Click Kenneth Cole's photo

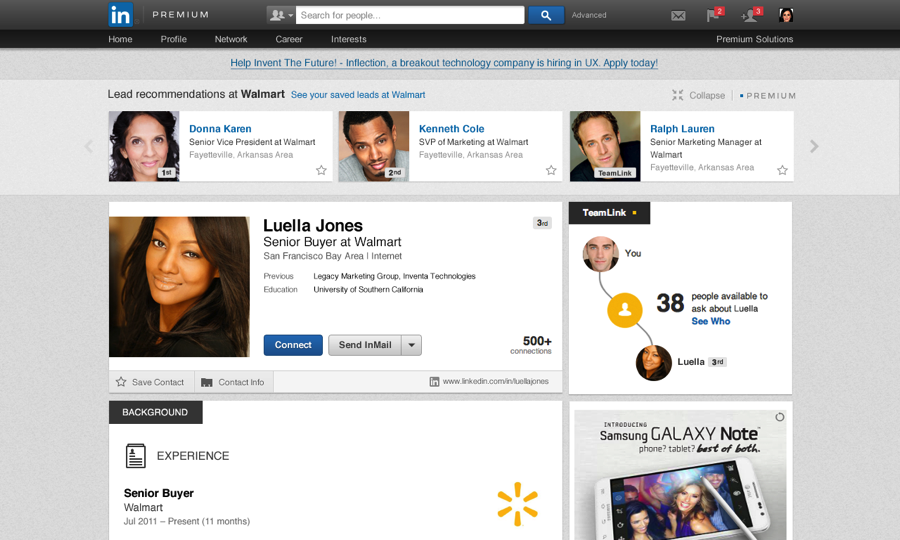(374, 146)
